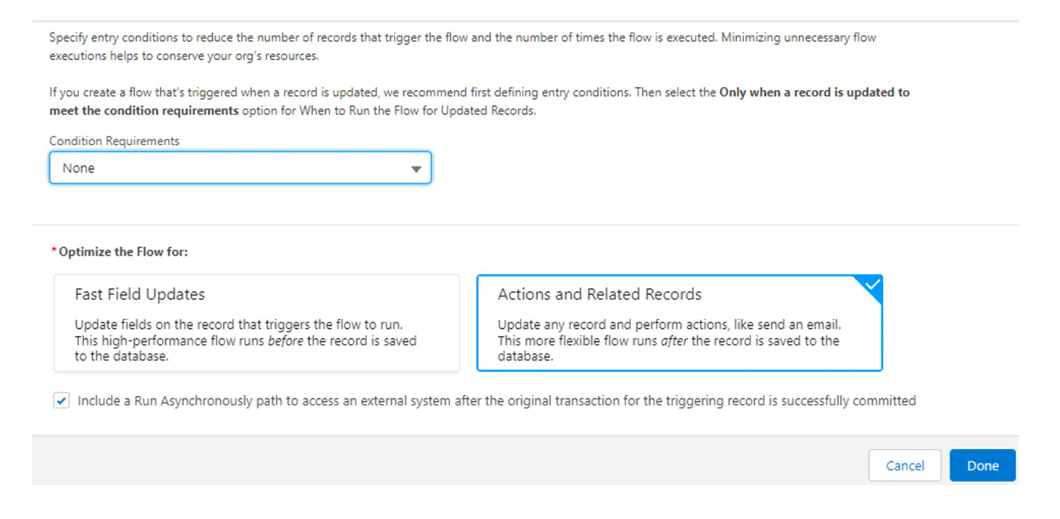
Task: Select the Actions and Related Records card
Action: [x=679, y=323]
